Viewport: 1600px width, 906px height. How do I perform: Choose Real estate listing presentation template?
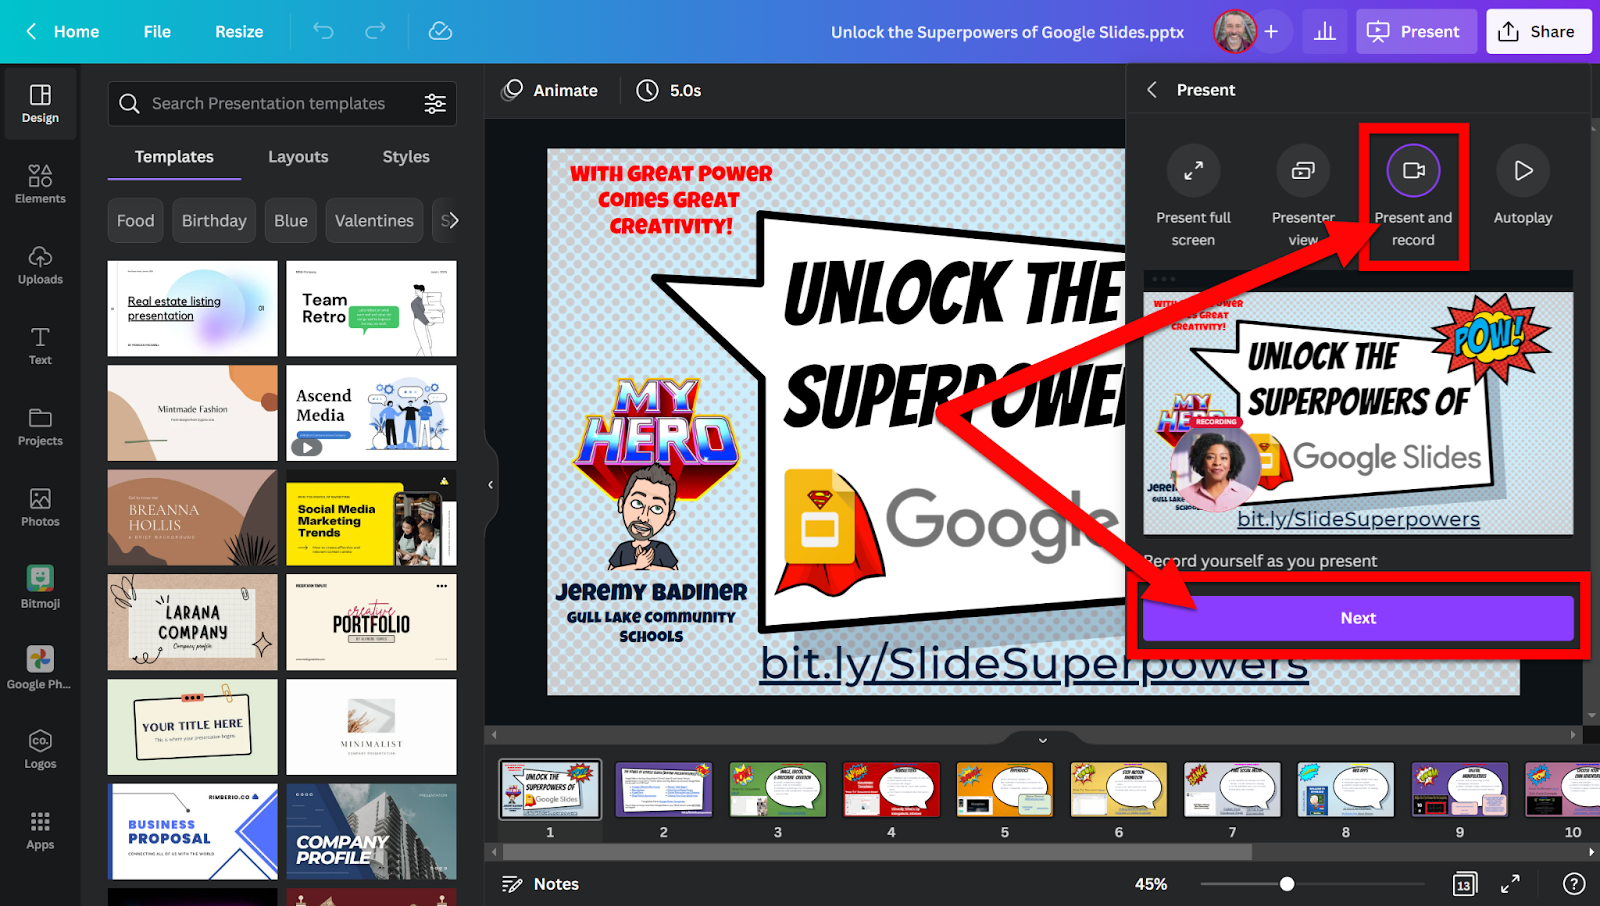193,309
